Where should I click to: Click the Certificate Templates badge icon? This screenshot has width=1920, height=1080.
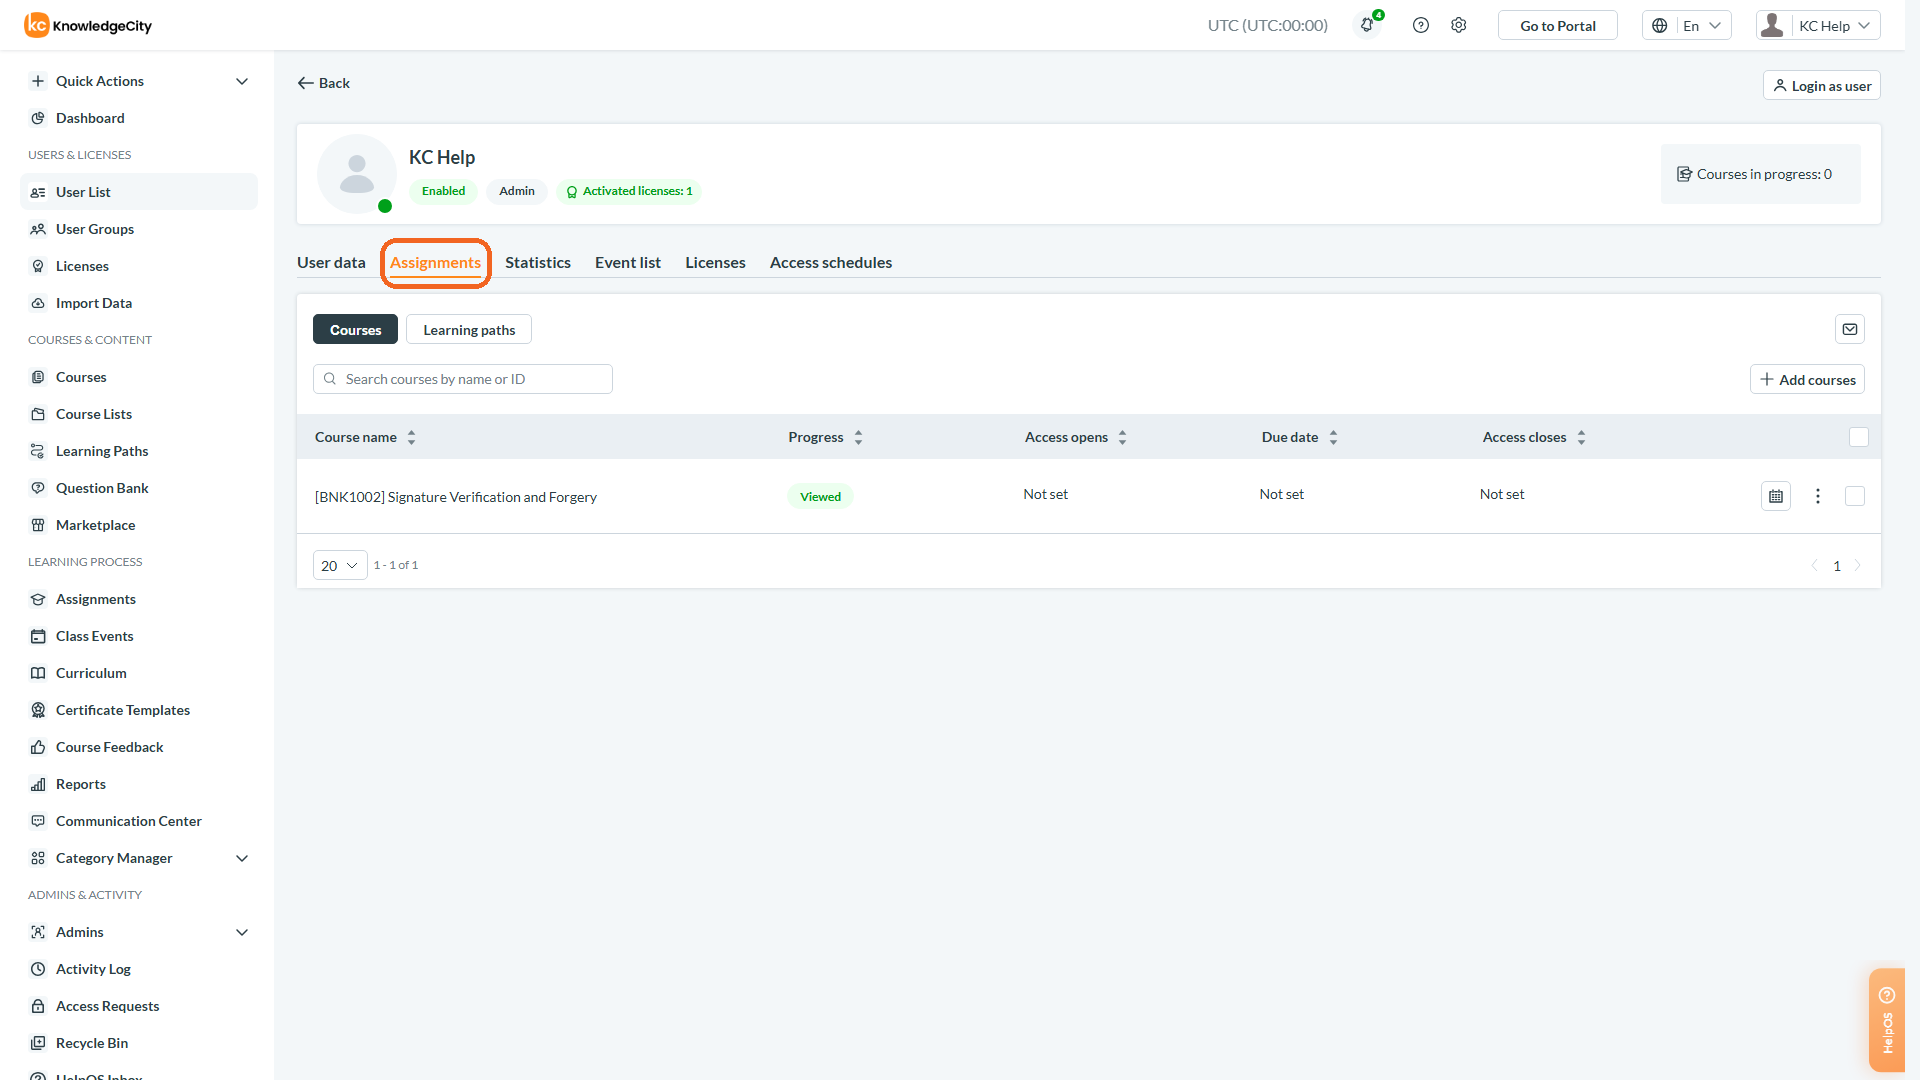(38, 710)
